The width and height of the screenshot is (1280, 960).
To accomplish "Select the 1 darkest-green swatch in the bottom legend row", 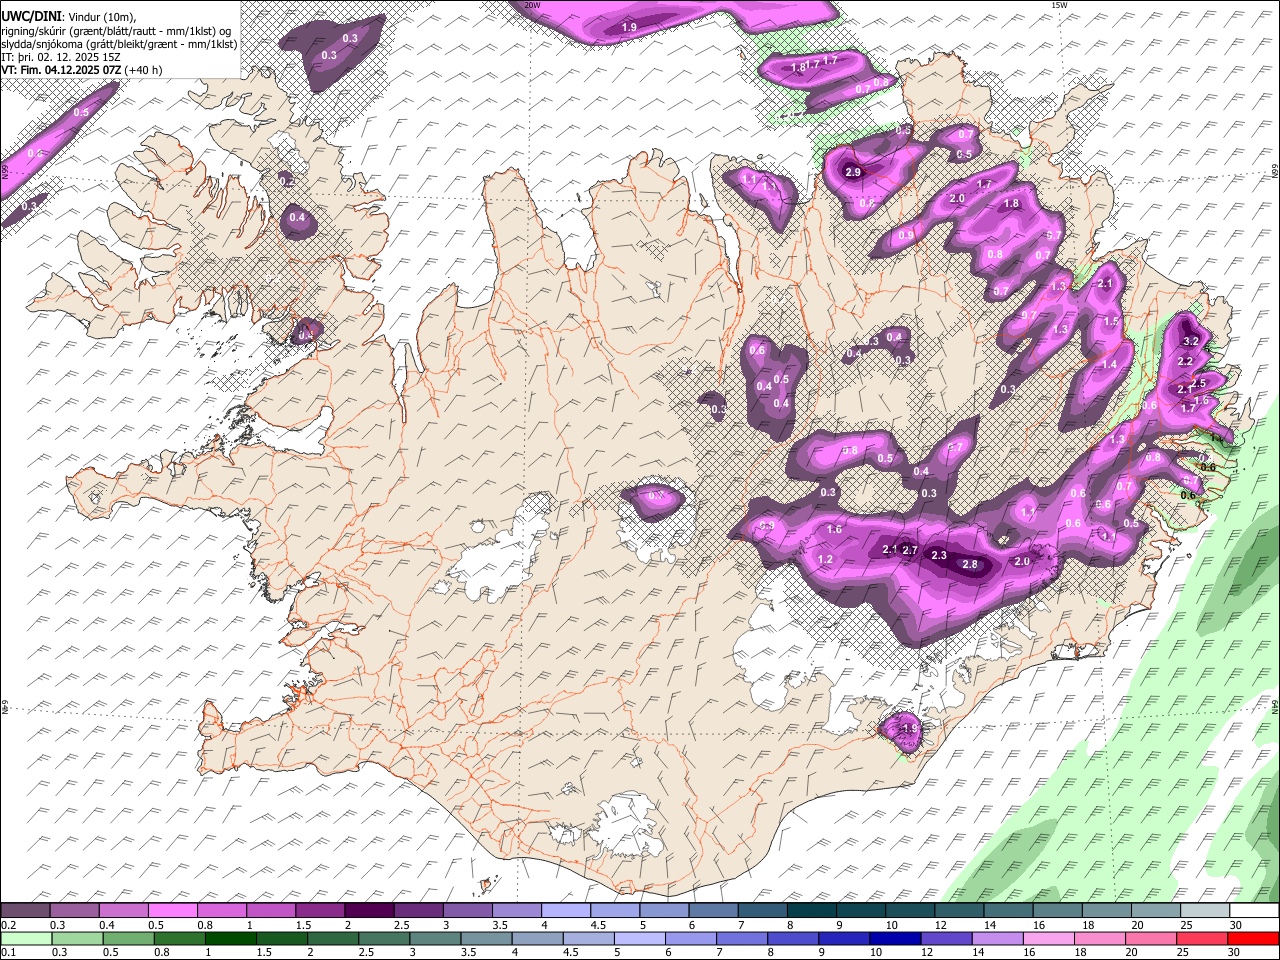I will click(230, 938).
